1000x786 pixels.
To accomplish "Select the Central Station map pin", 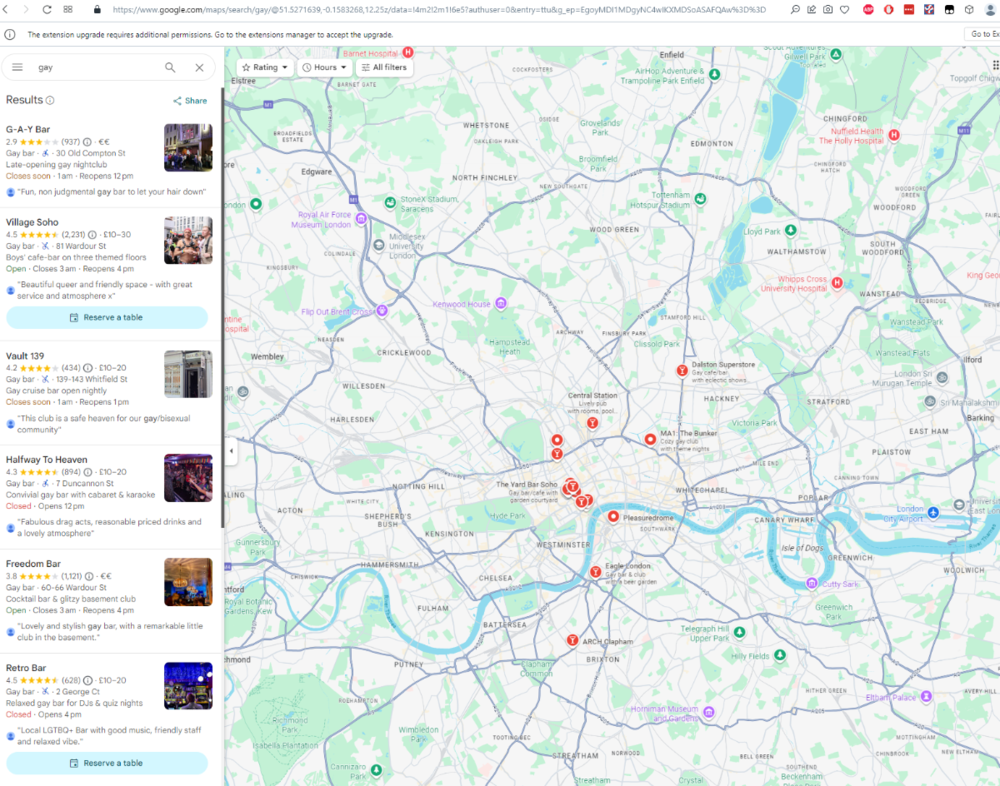I will [x=592, y=422].
